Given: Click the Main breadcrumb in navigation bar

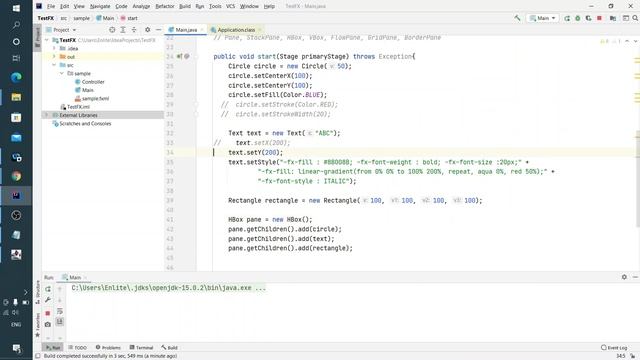Looking at the screenshot, I should (105, 18).
